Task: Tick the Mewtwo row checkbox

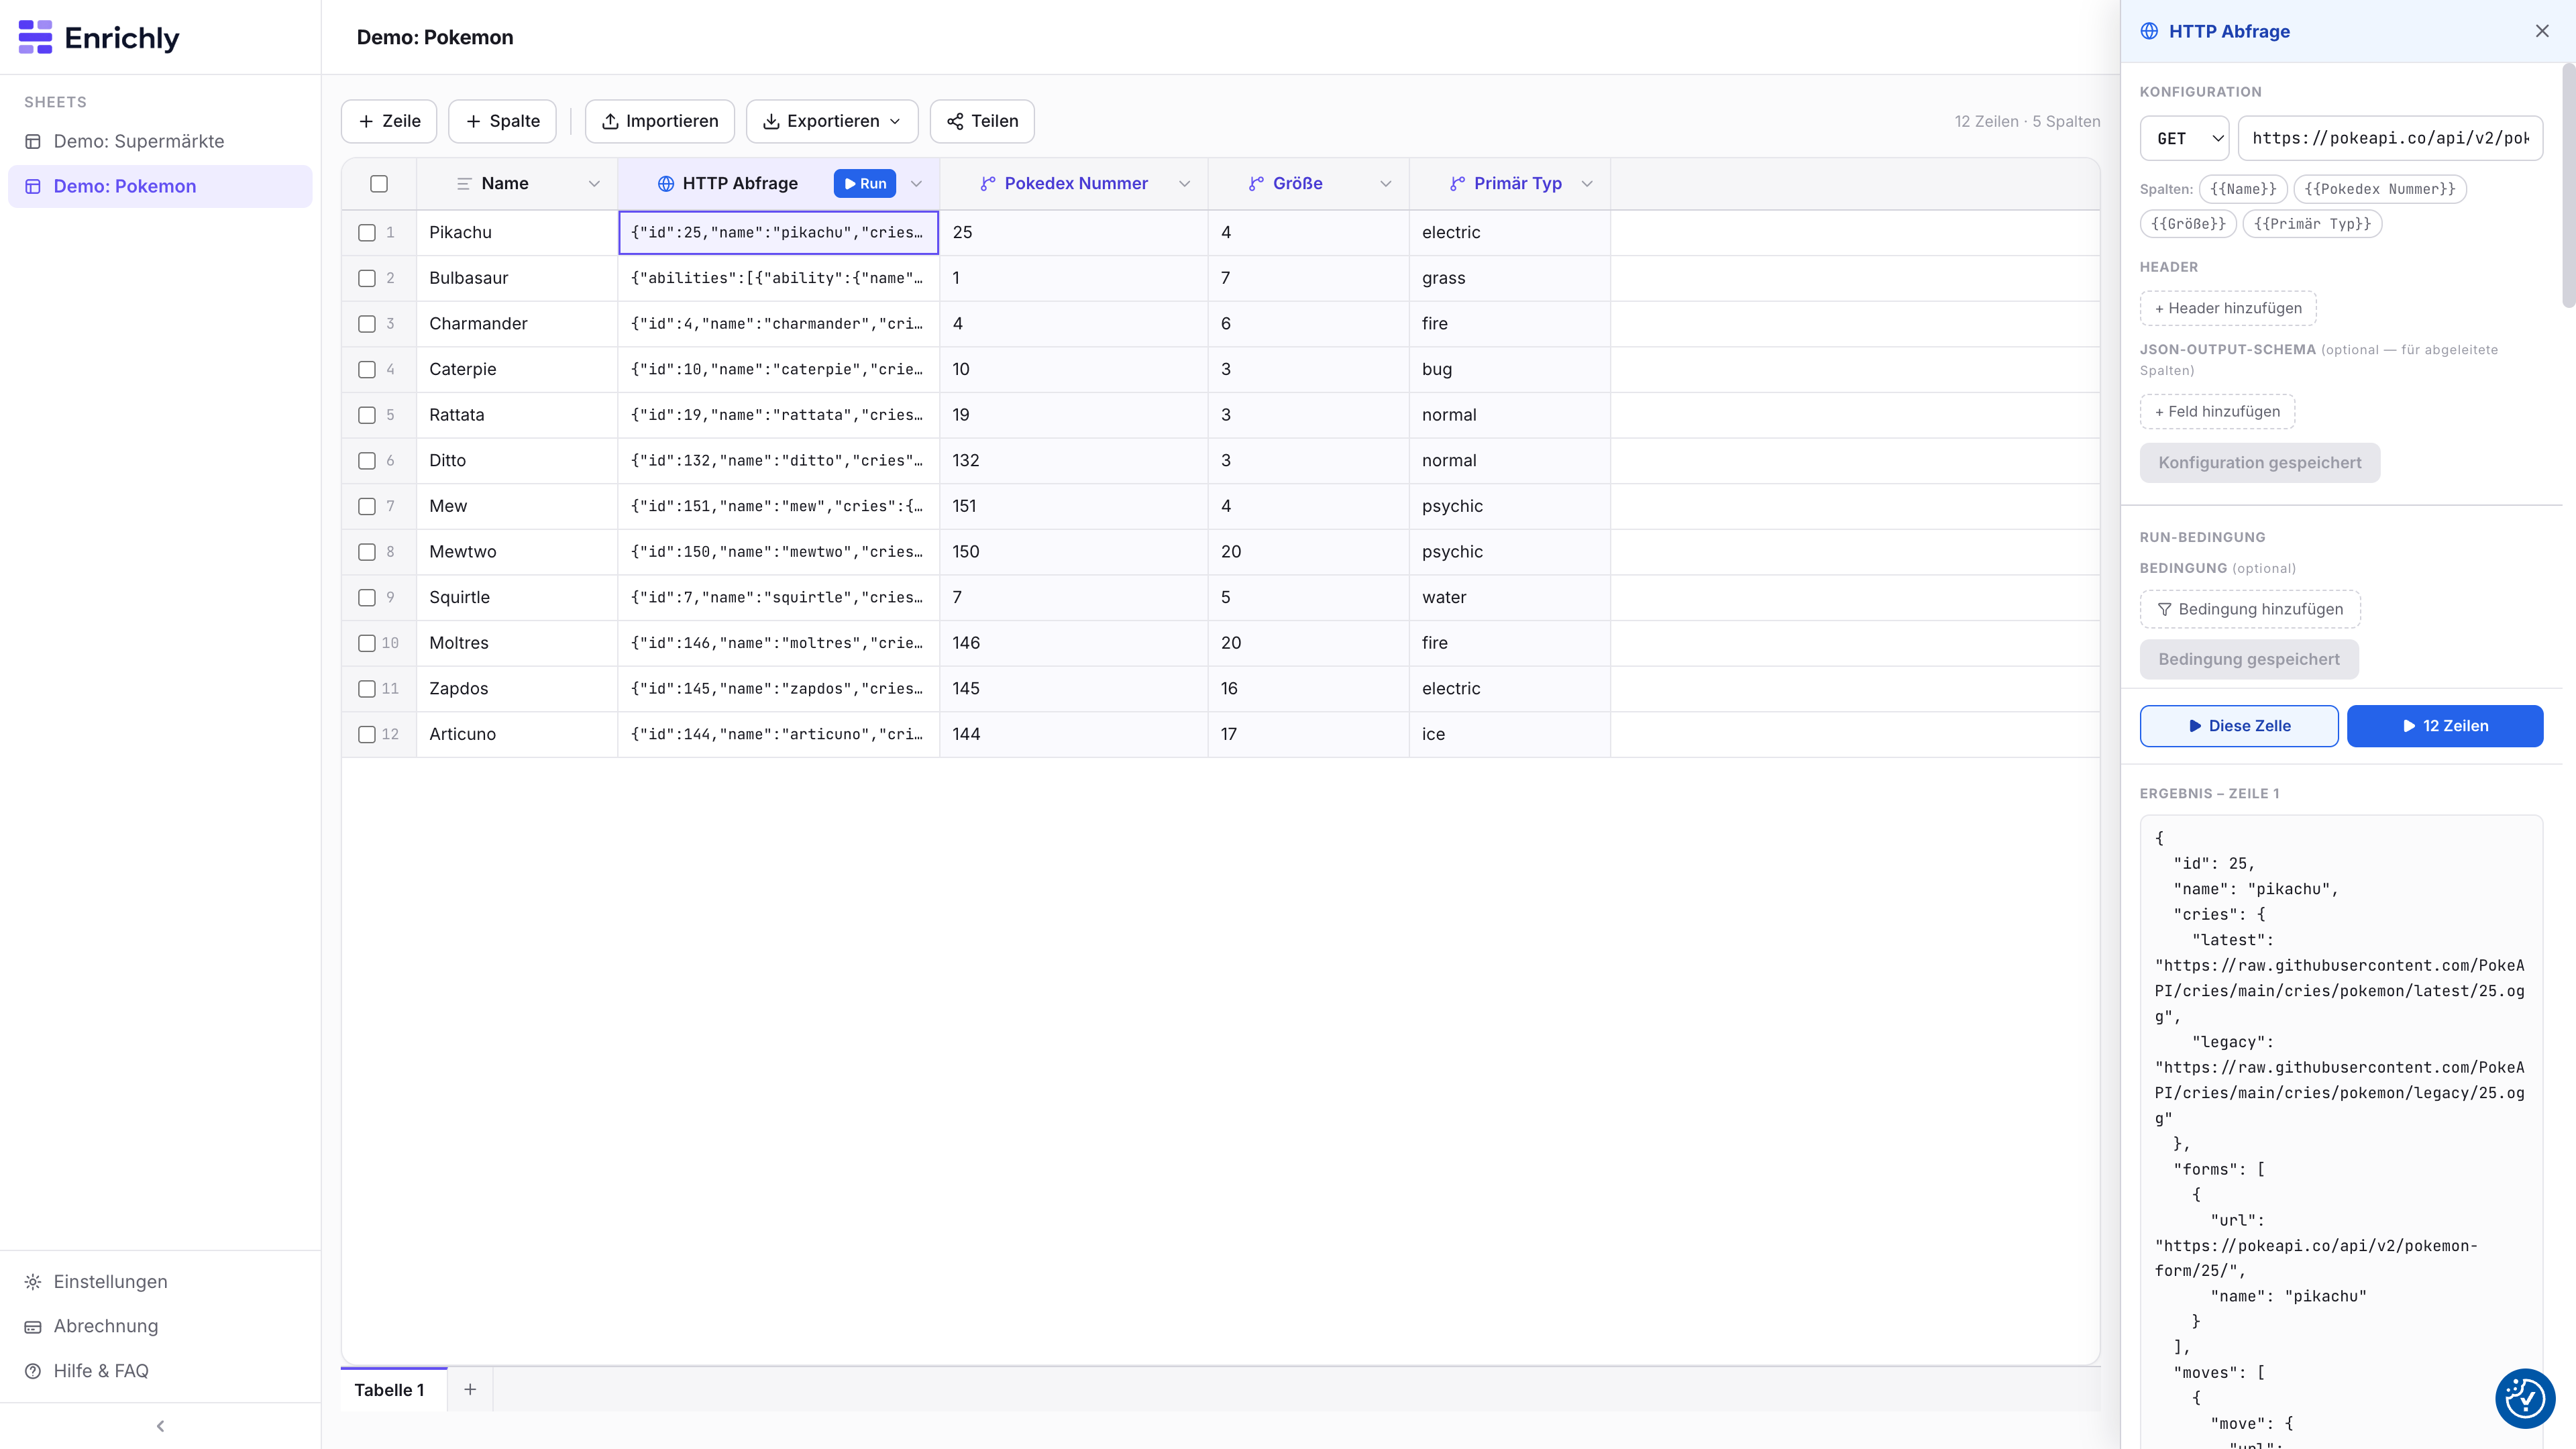Action: [x=367, y=552]
